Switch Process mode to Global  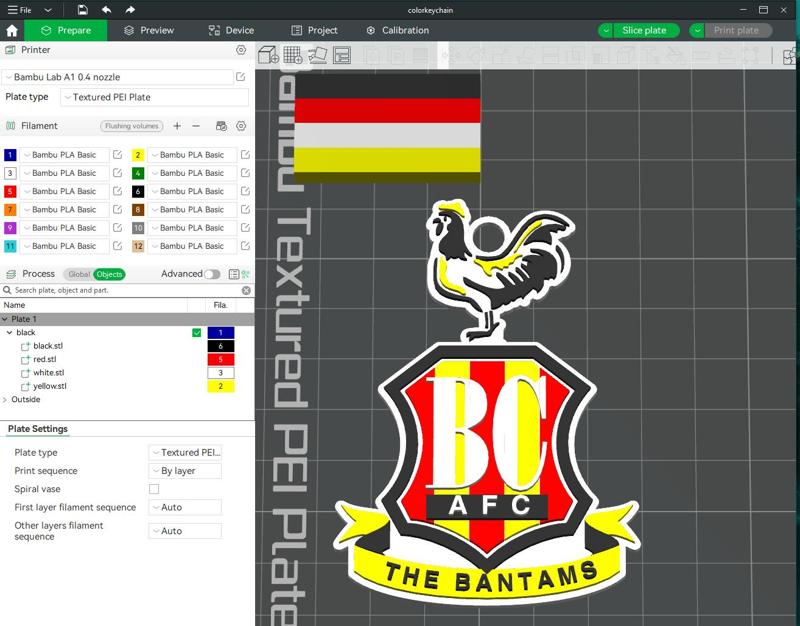[79, 274]
